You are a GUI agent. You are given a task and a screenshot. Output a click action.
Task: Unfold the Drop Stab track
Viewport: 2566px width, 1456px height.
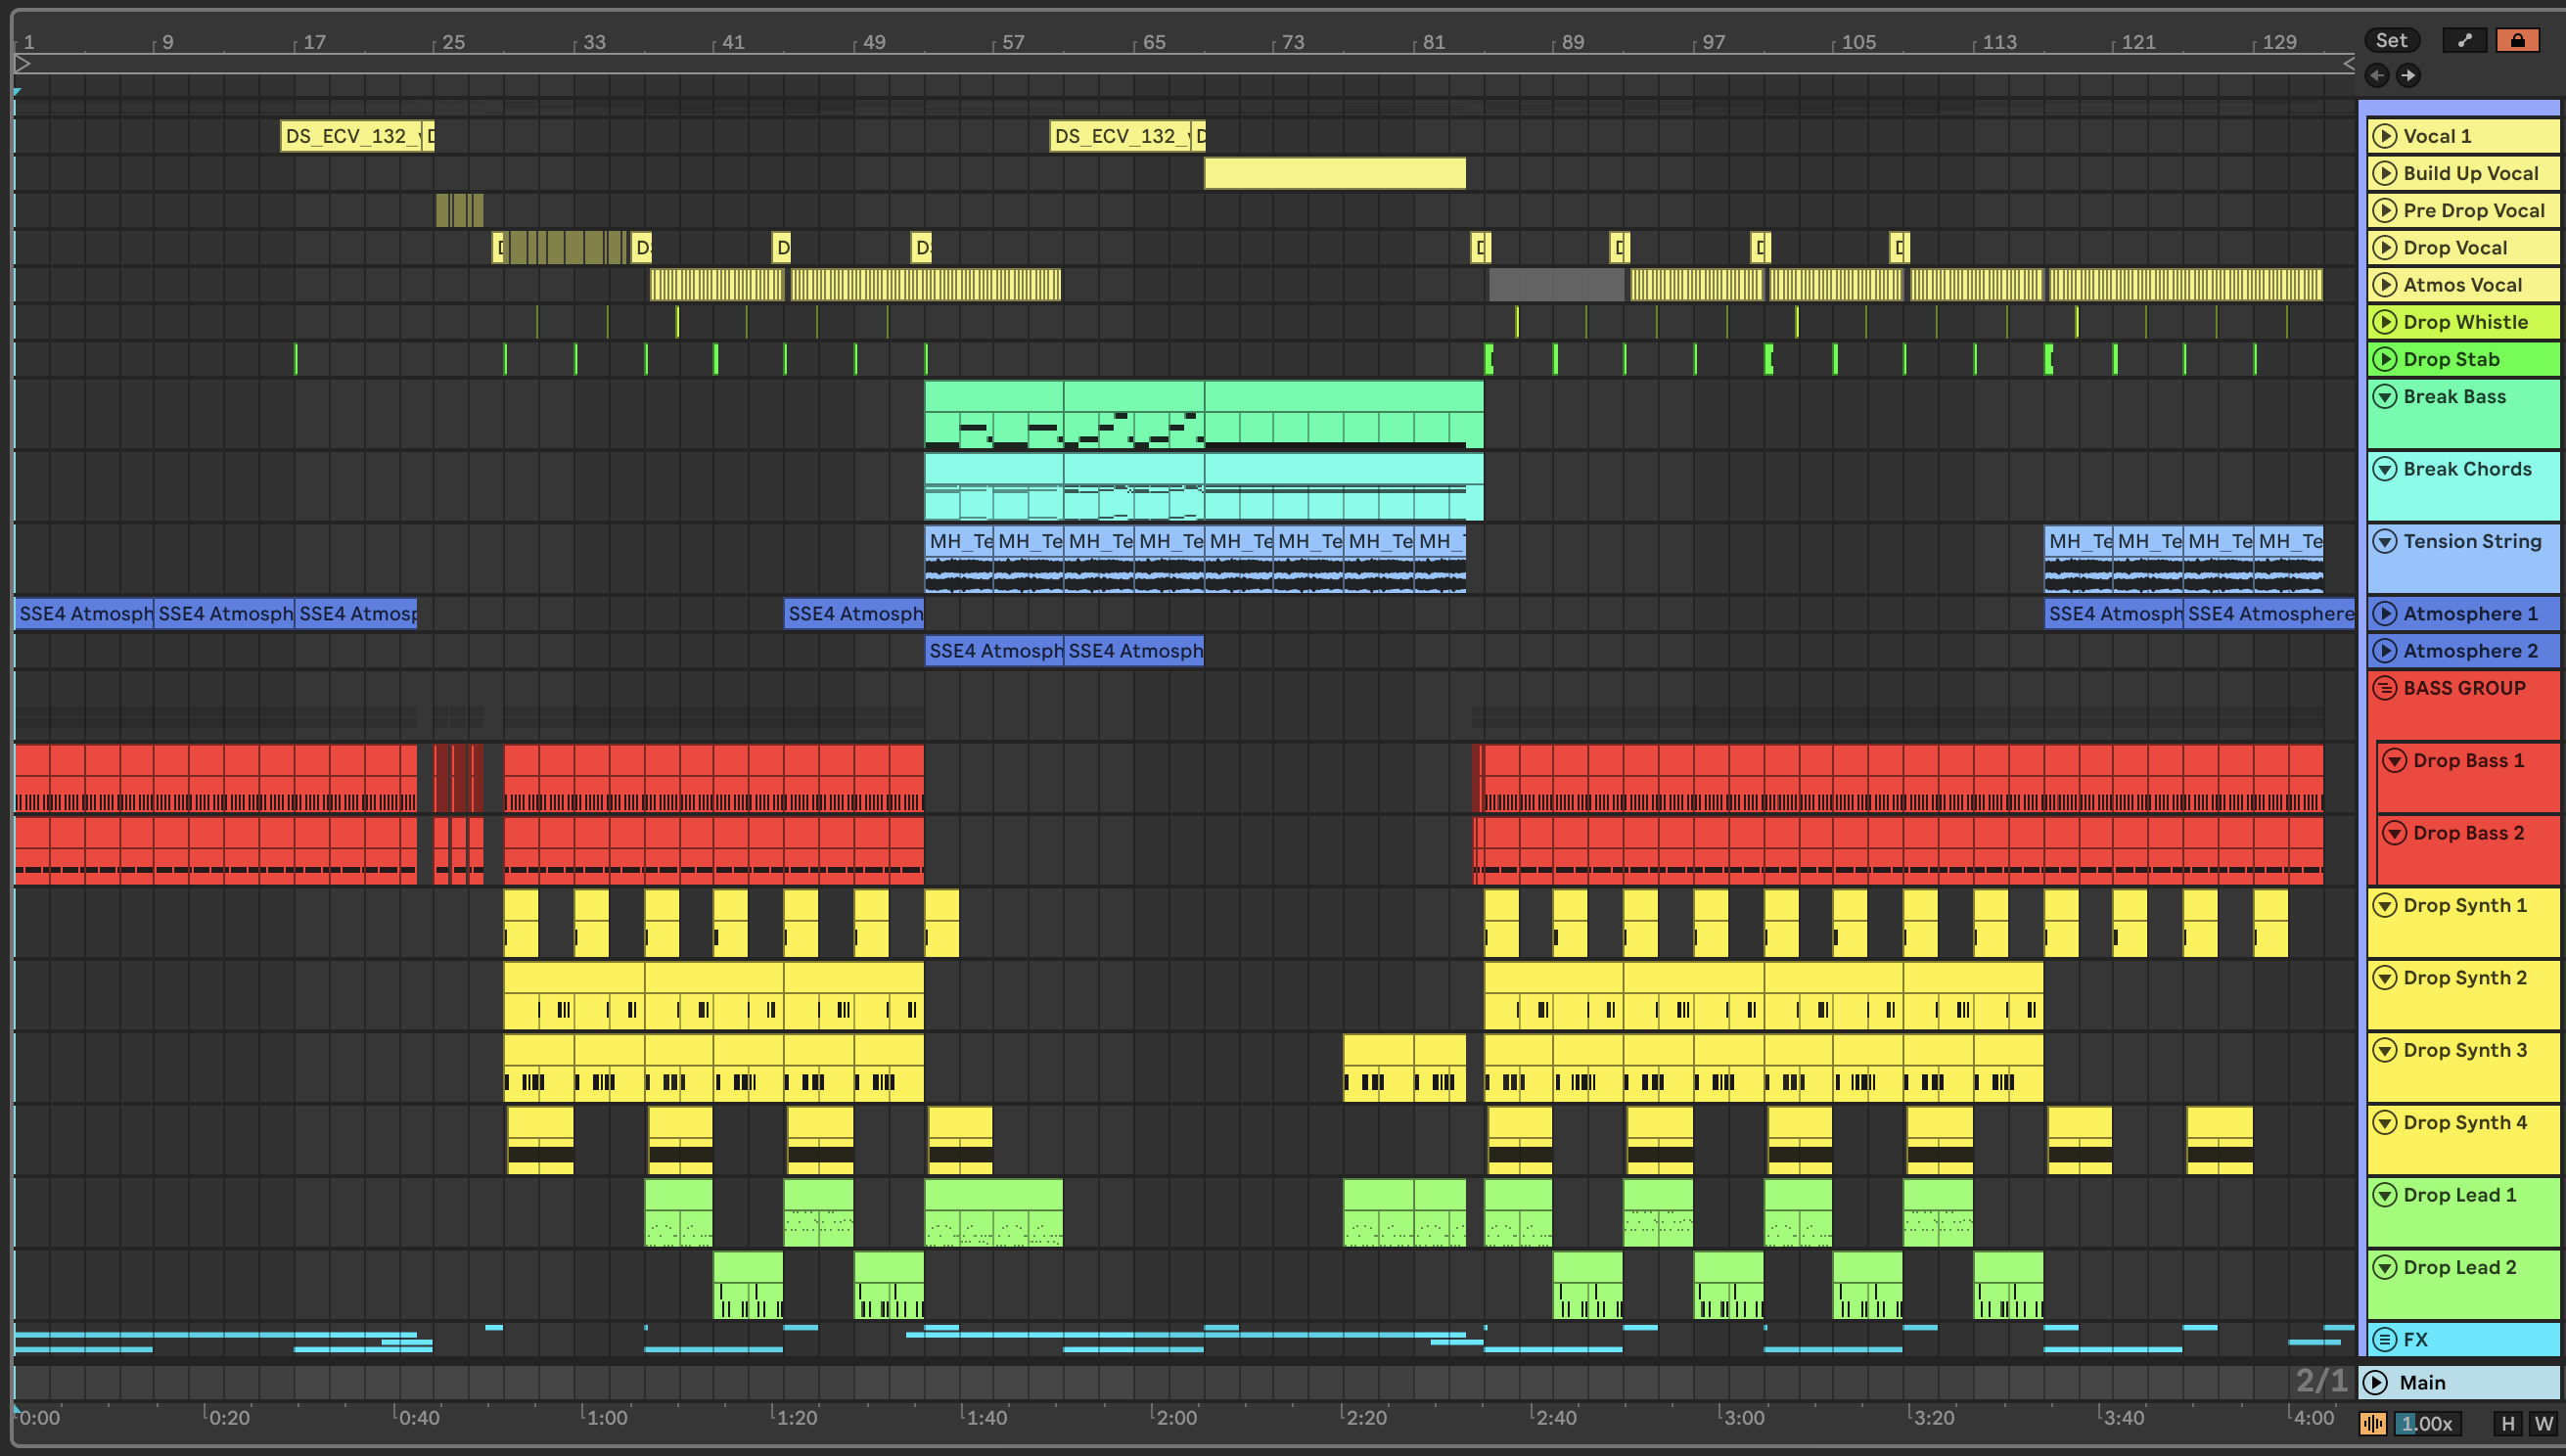[2385, 359]
